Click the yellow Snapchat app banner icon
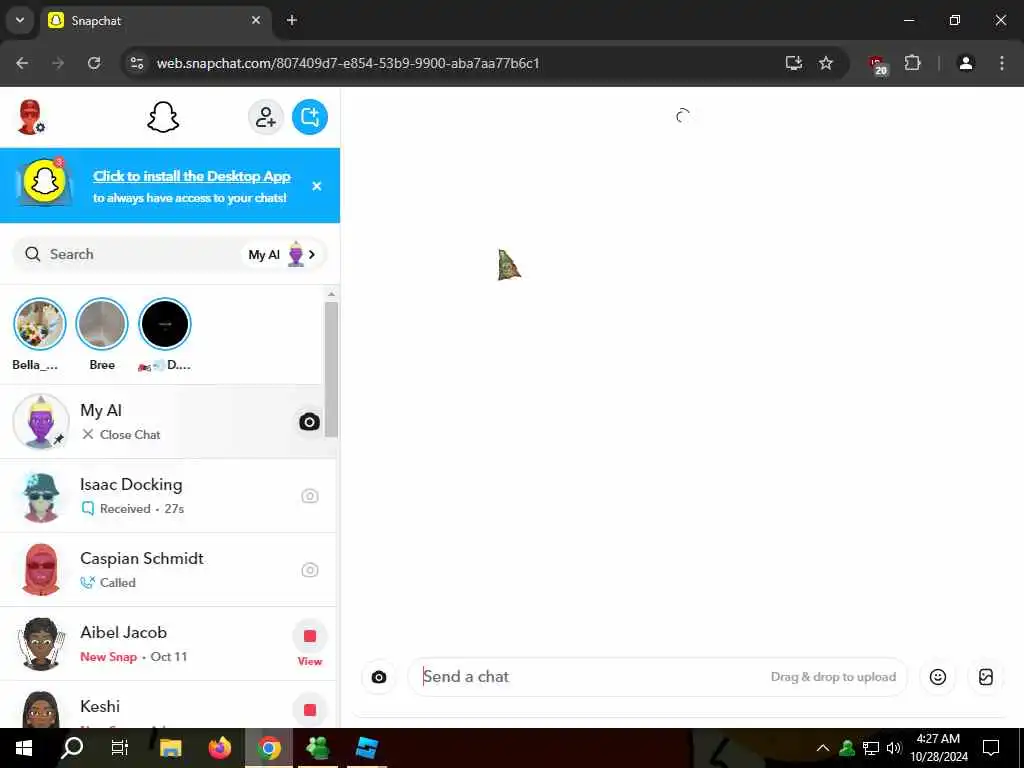 [x=45, y=182]
